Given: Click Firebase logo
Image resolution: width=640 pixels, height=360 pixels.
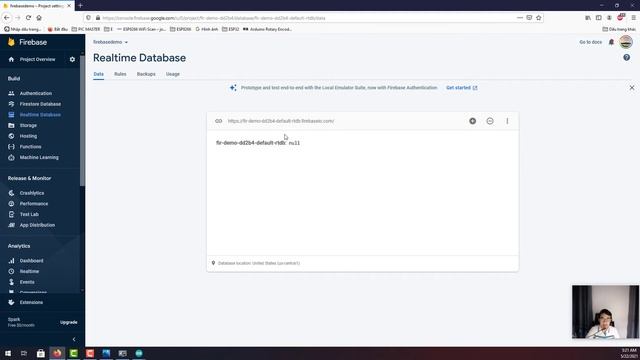Looking at the screenshot, I should pos(27,42).
